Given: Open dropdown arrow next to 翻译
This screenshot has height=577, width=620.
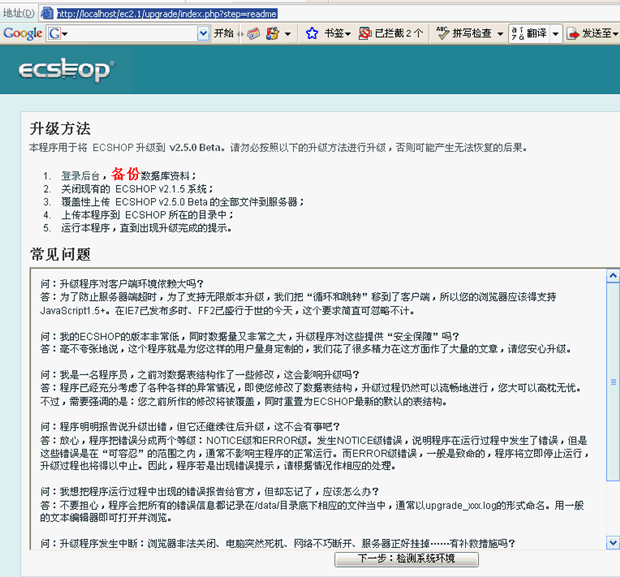Looking at the screenshot, I should coord(556,34).
